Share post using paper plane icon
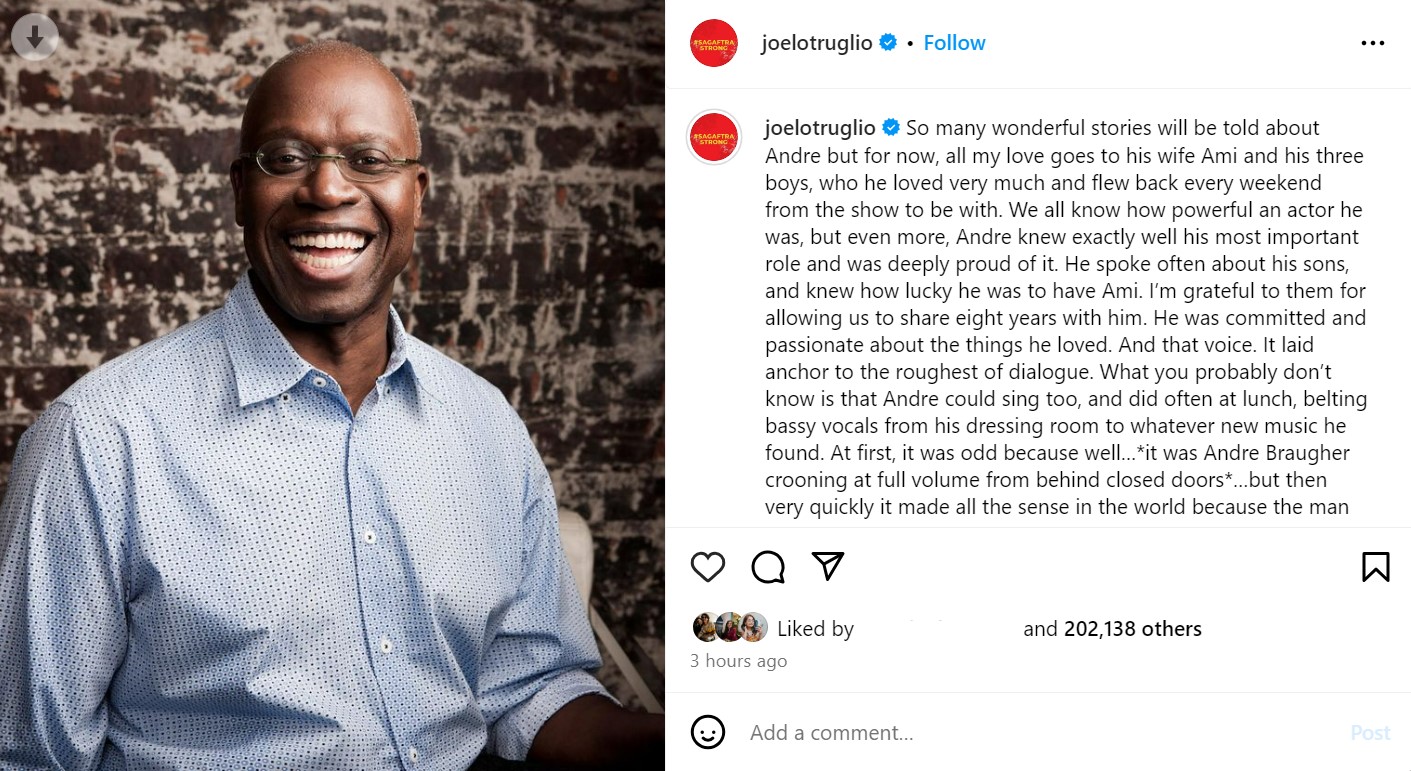This screenshot has height=771, width=1411. point(828,566)
